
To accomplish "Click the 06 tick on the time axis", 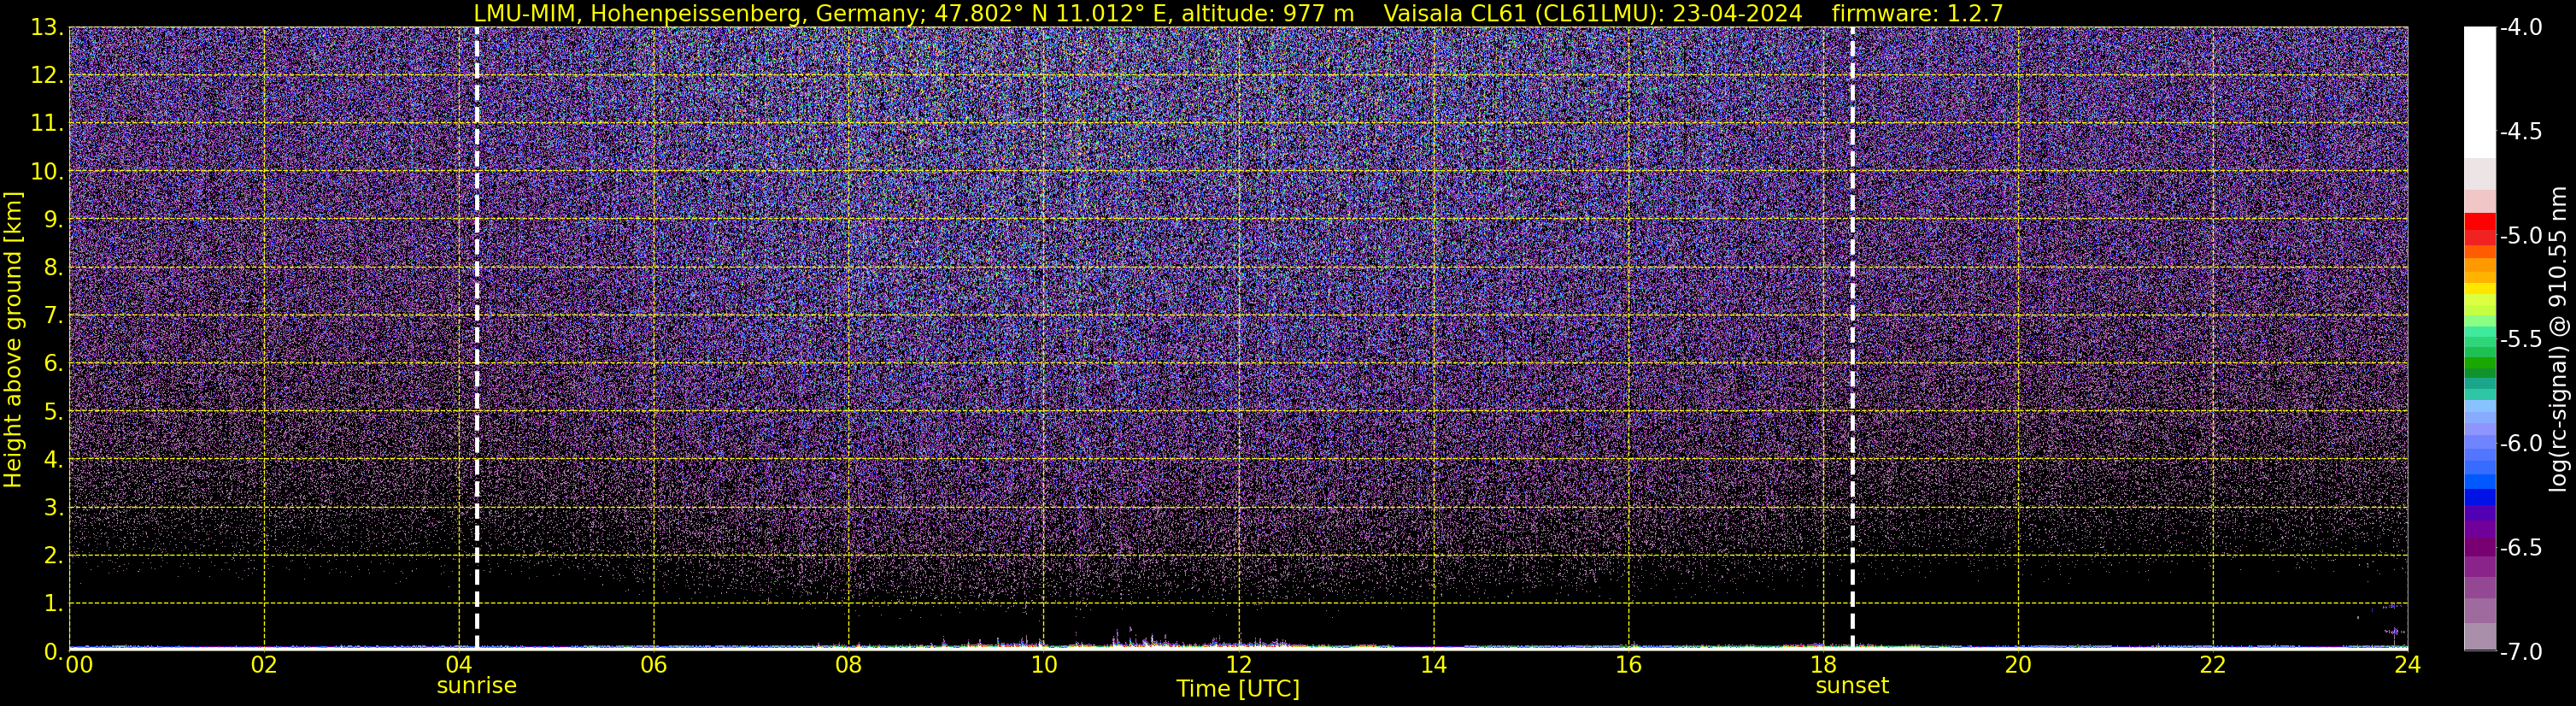I will point(653,666).
